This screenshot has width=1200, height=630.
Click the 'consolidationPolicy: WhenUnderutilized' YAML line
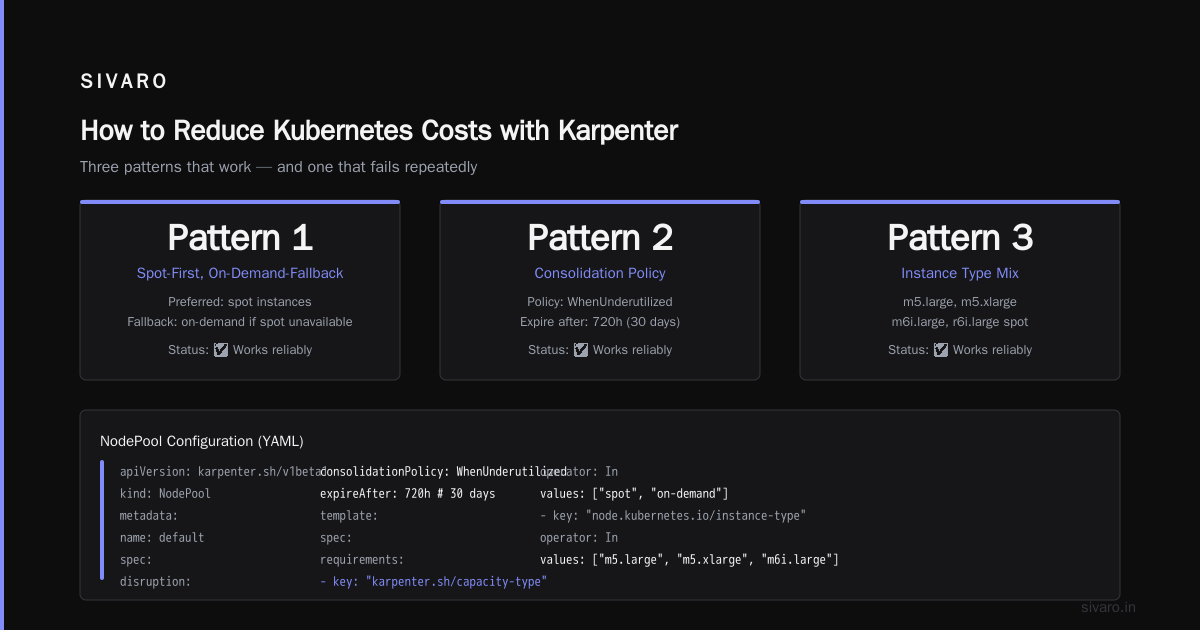(x=443, y=471)
